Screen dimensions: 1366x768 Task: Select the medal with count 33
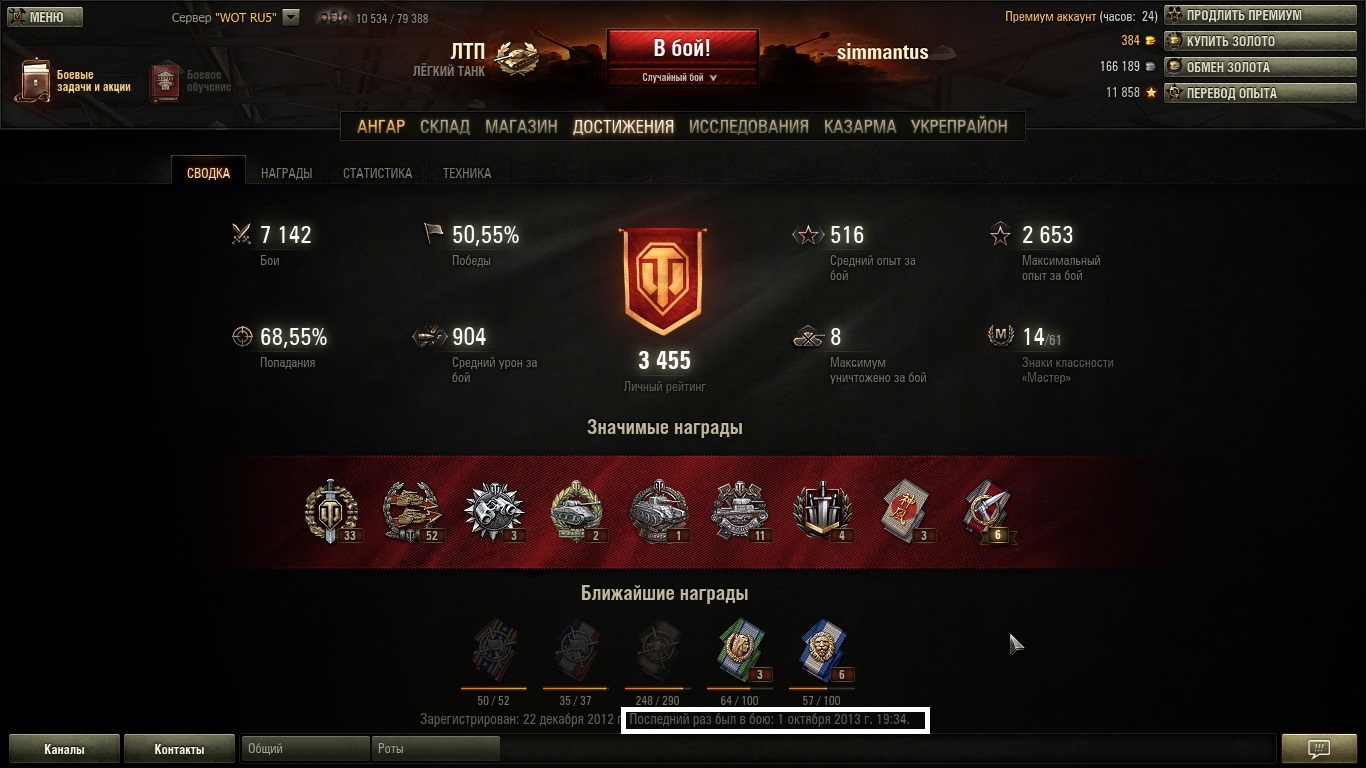331,510
